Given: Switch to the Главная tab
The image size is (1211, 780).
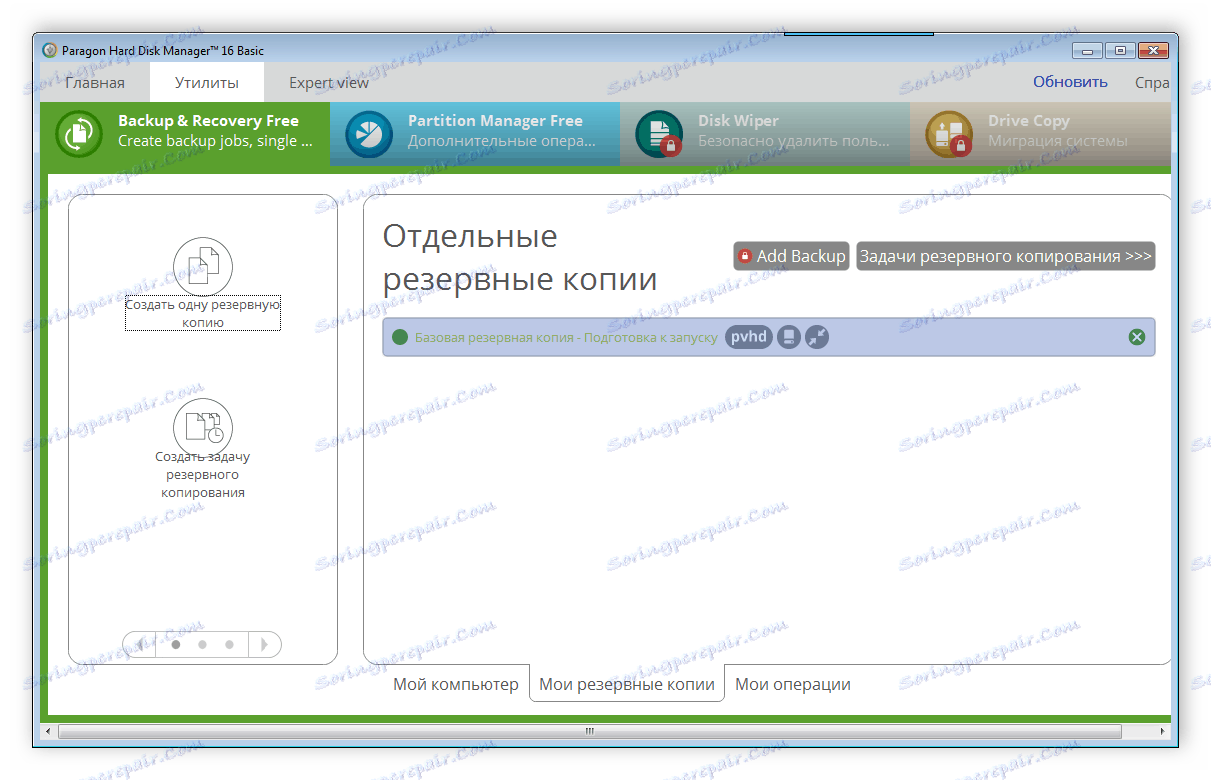Looking at the screenshot, I should coord(95,83).
